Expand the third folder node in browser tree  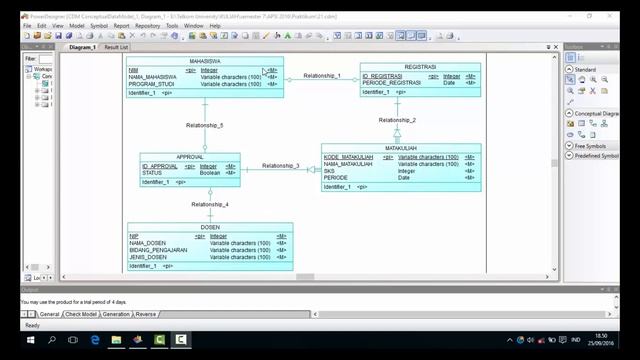pyautogui.click(x=37, y=104)
